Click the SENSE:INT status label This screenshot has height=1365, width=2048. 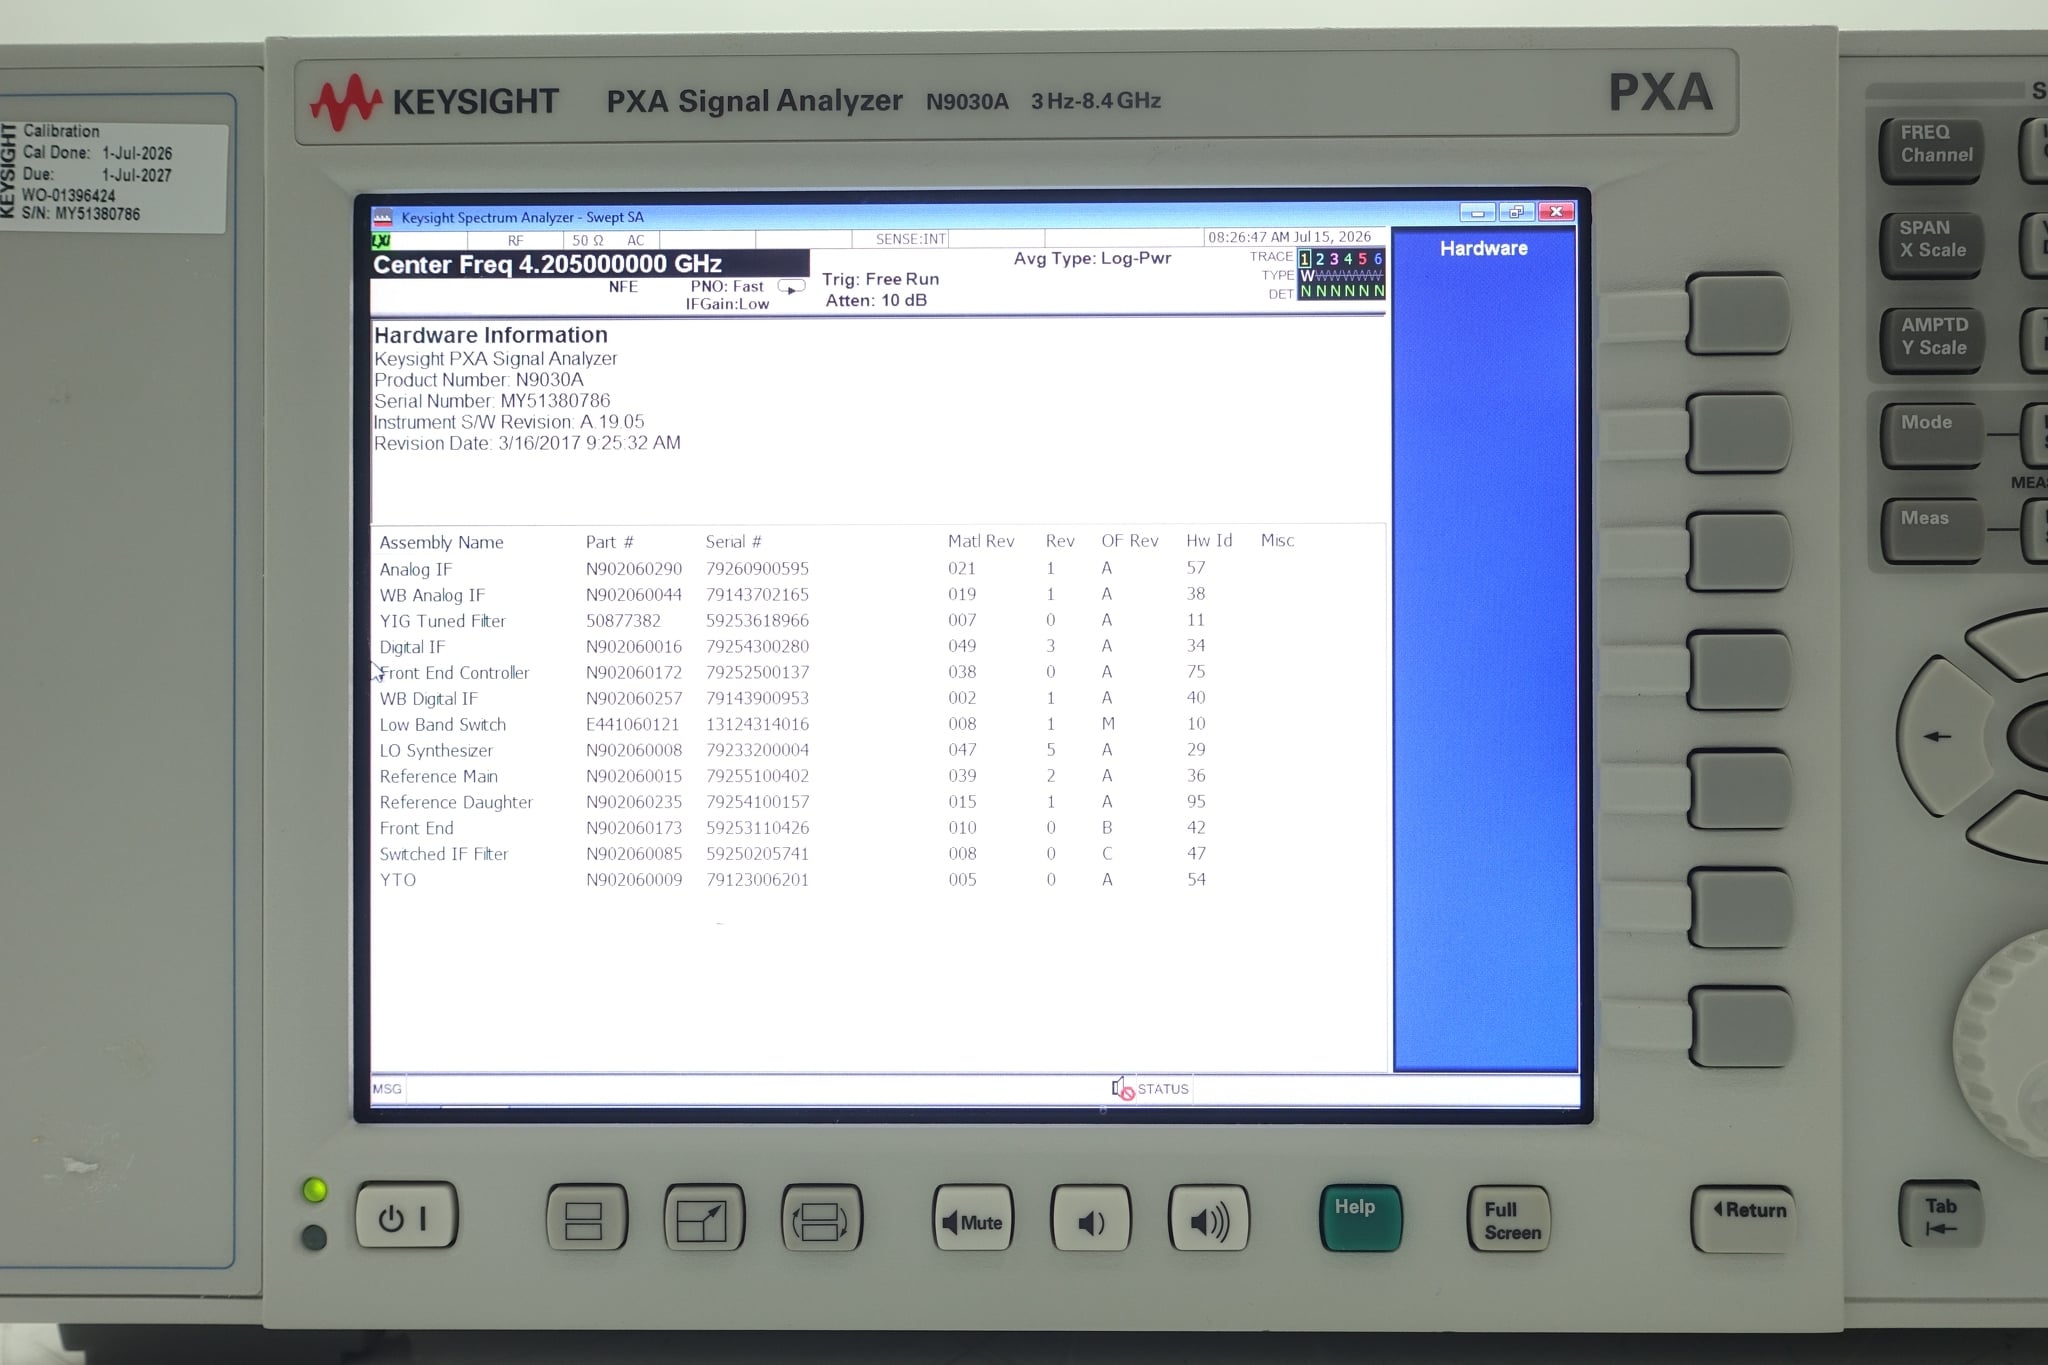[x=910, y=239]
